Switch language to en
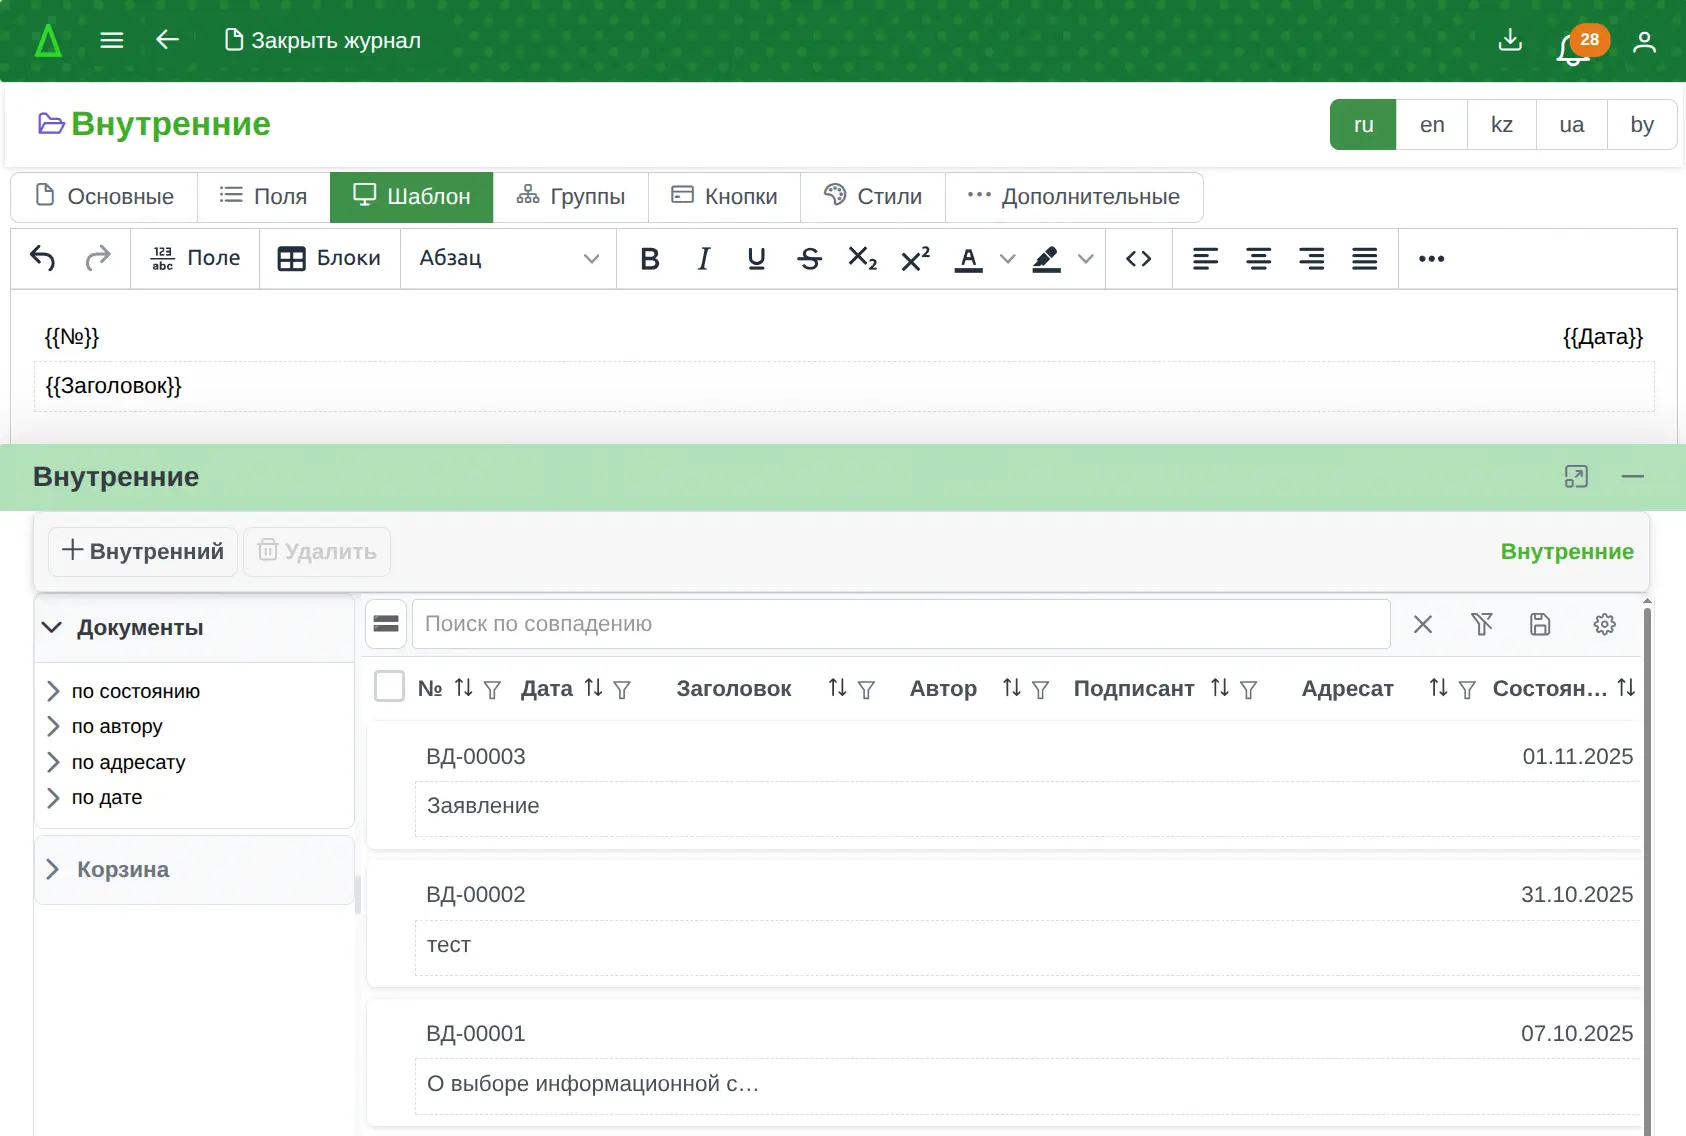1686x1136 pixels. (x=1432, y=125)
